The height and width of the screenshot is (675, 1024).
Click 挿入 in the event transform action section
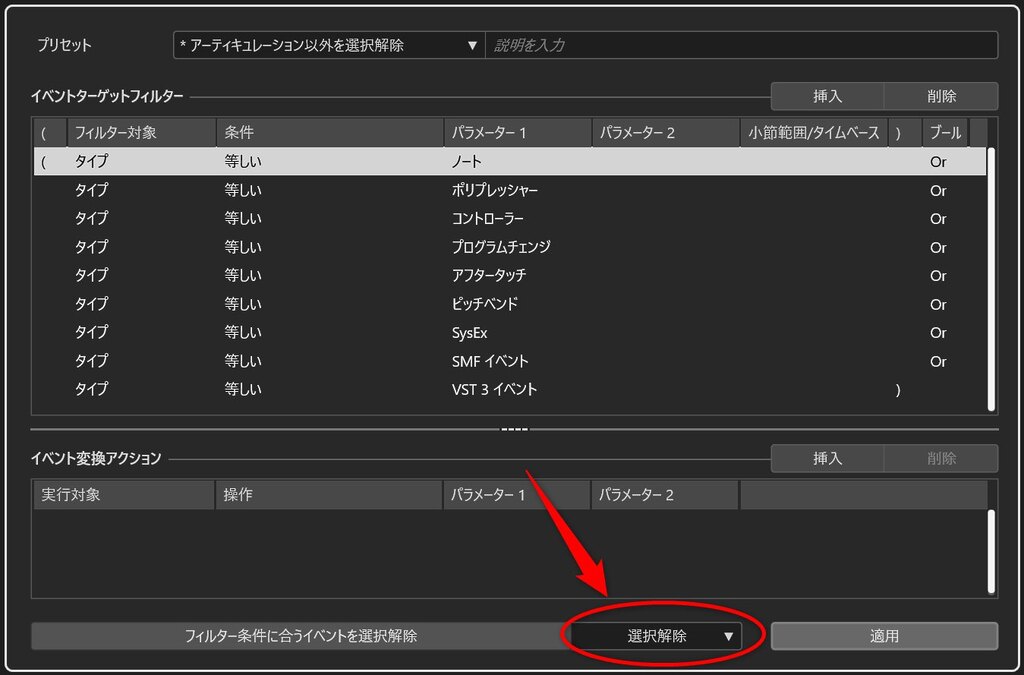827,458
